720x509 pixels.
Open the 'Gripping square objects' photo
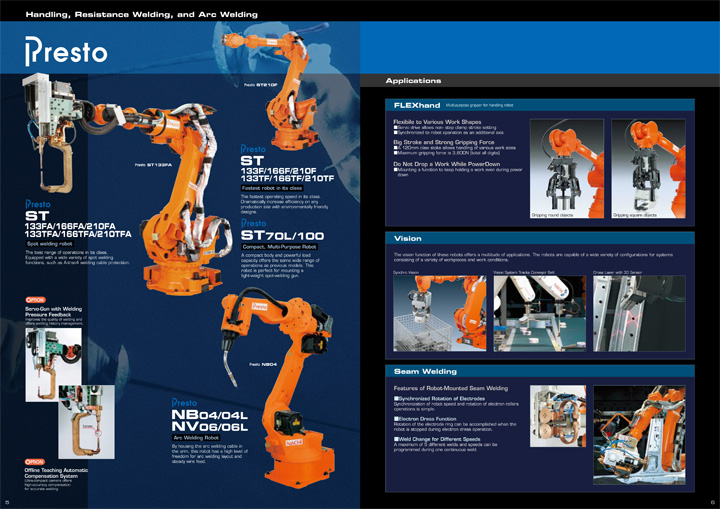[x=648, y=169]
